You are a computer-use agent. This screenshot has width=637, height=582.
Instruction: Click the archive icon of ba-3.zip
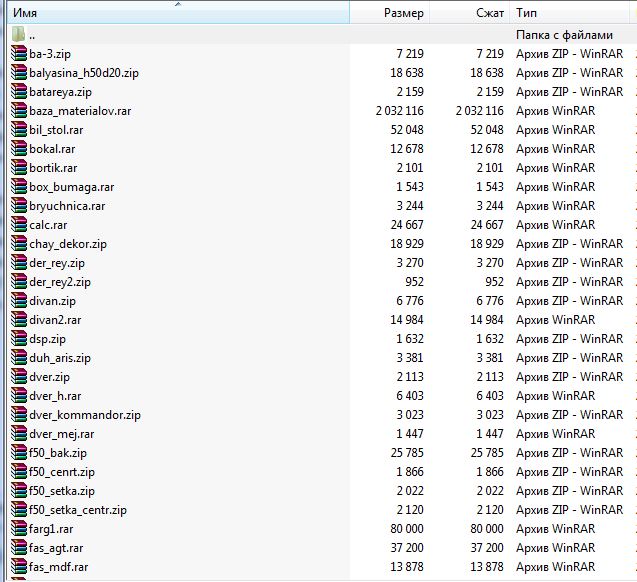[19, 54]
